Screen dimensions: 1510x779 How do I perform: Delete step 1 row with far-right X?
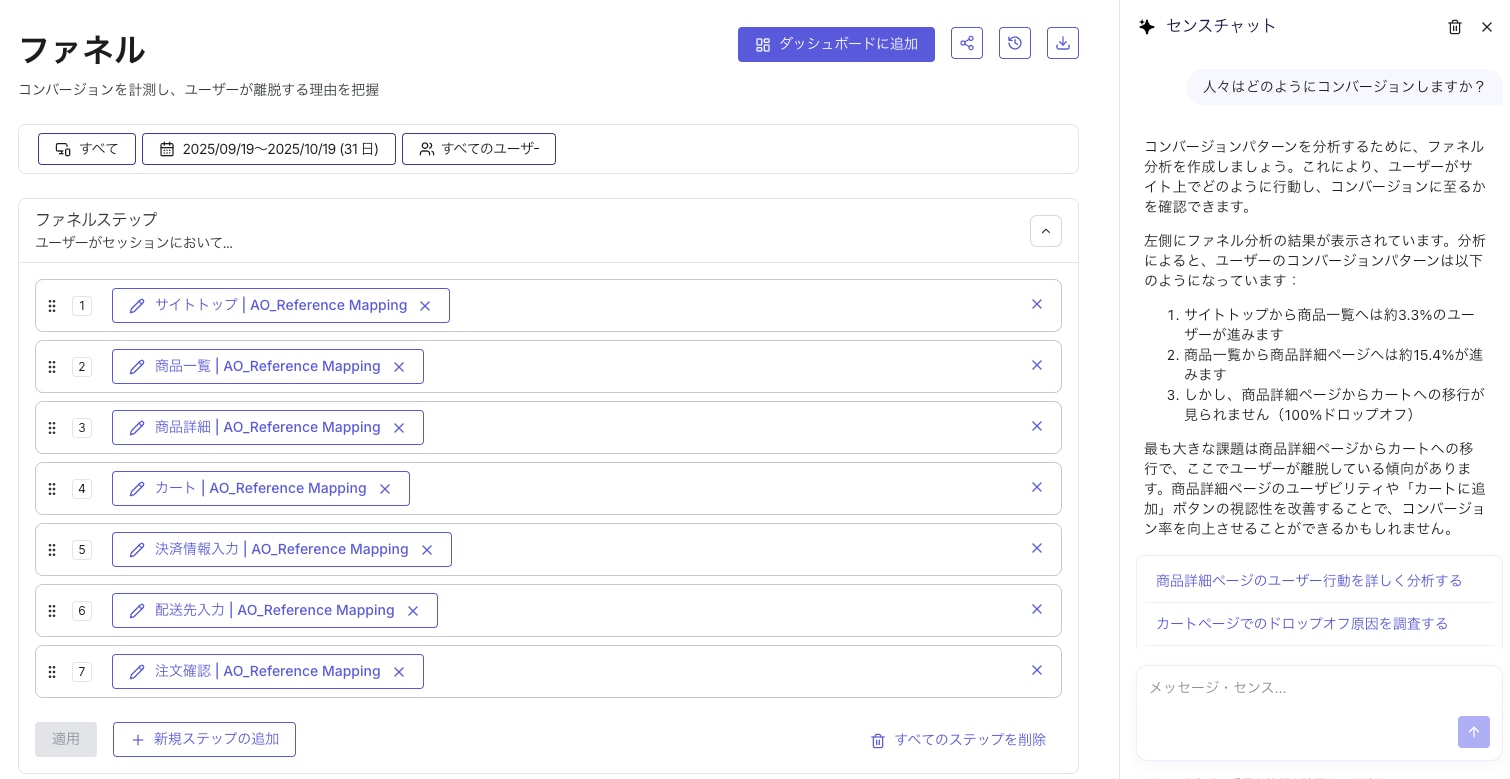[1037, 304]
